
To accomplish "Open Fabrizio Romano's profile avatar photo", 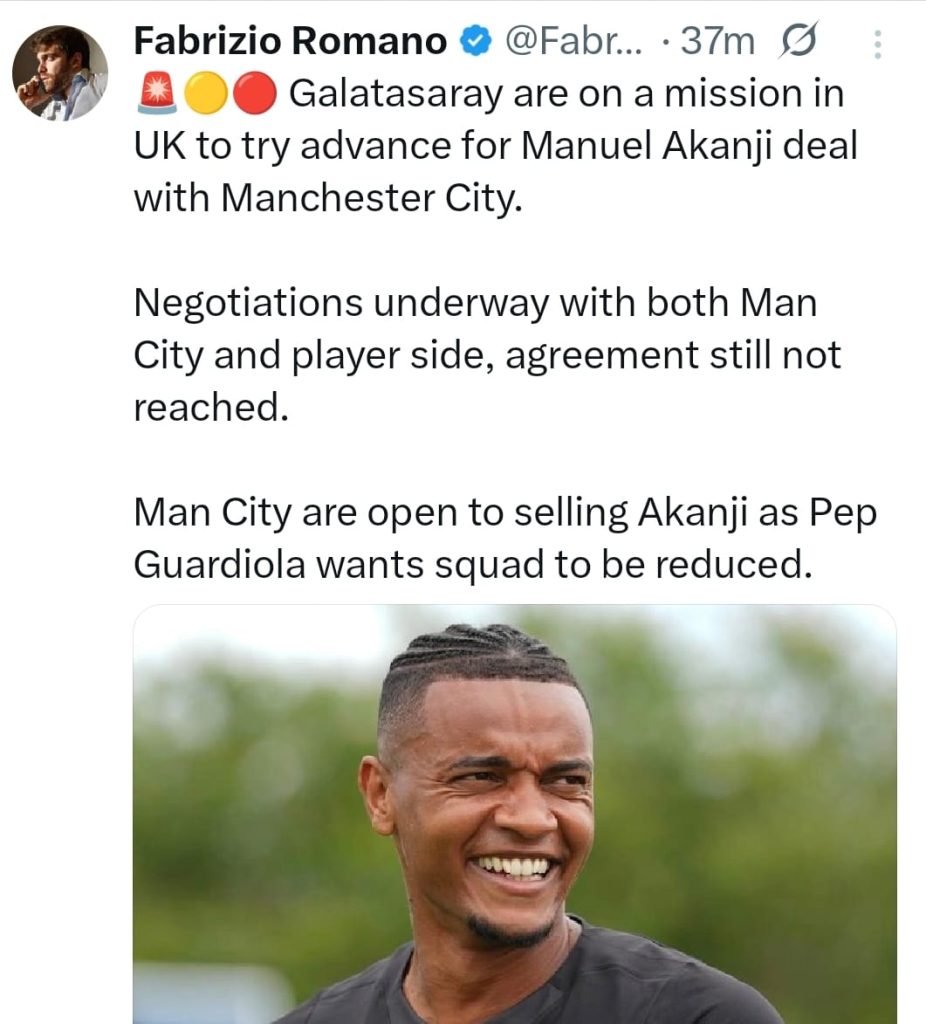I will [60, 73].
